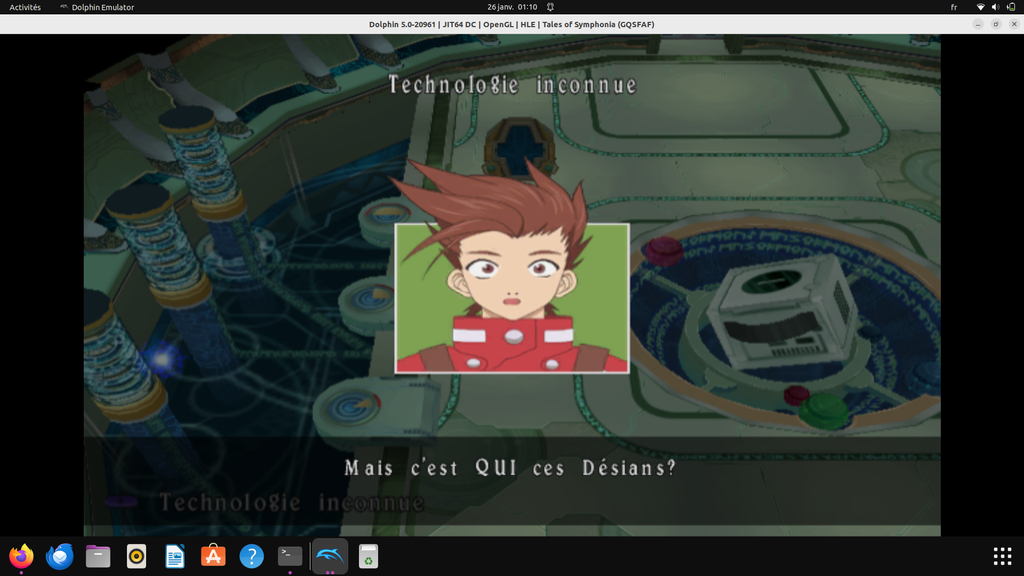Expand the system menu via the Wi-Fi icon
Viewport: 1024px width, 576px height.
tap(980, 7)
